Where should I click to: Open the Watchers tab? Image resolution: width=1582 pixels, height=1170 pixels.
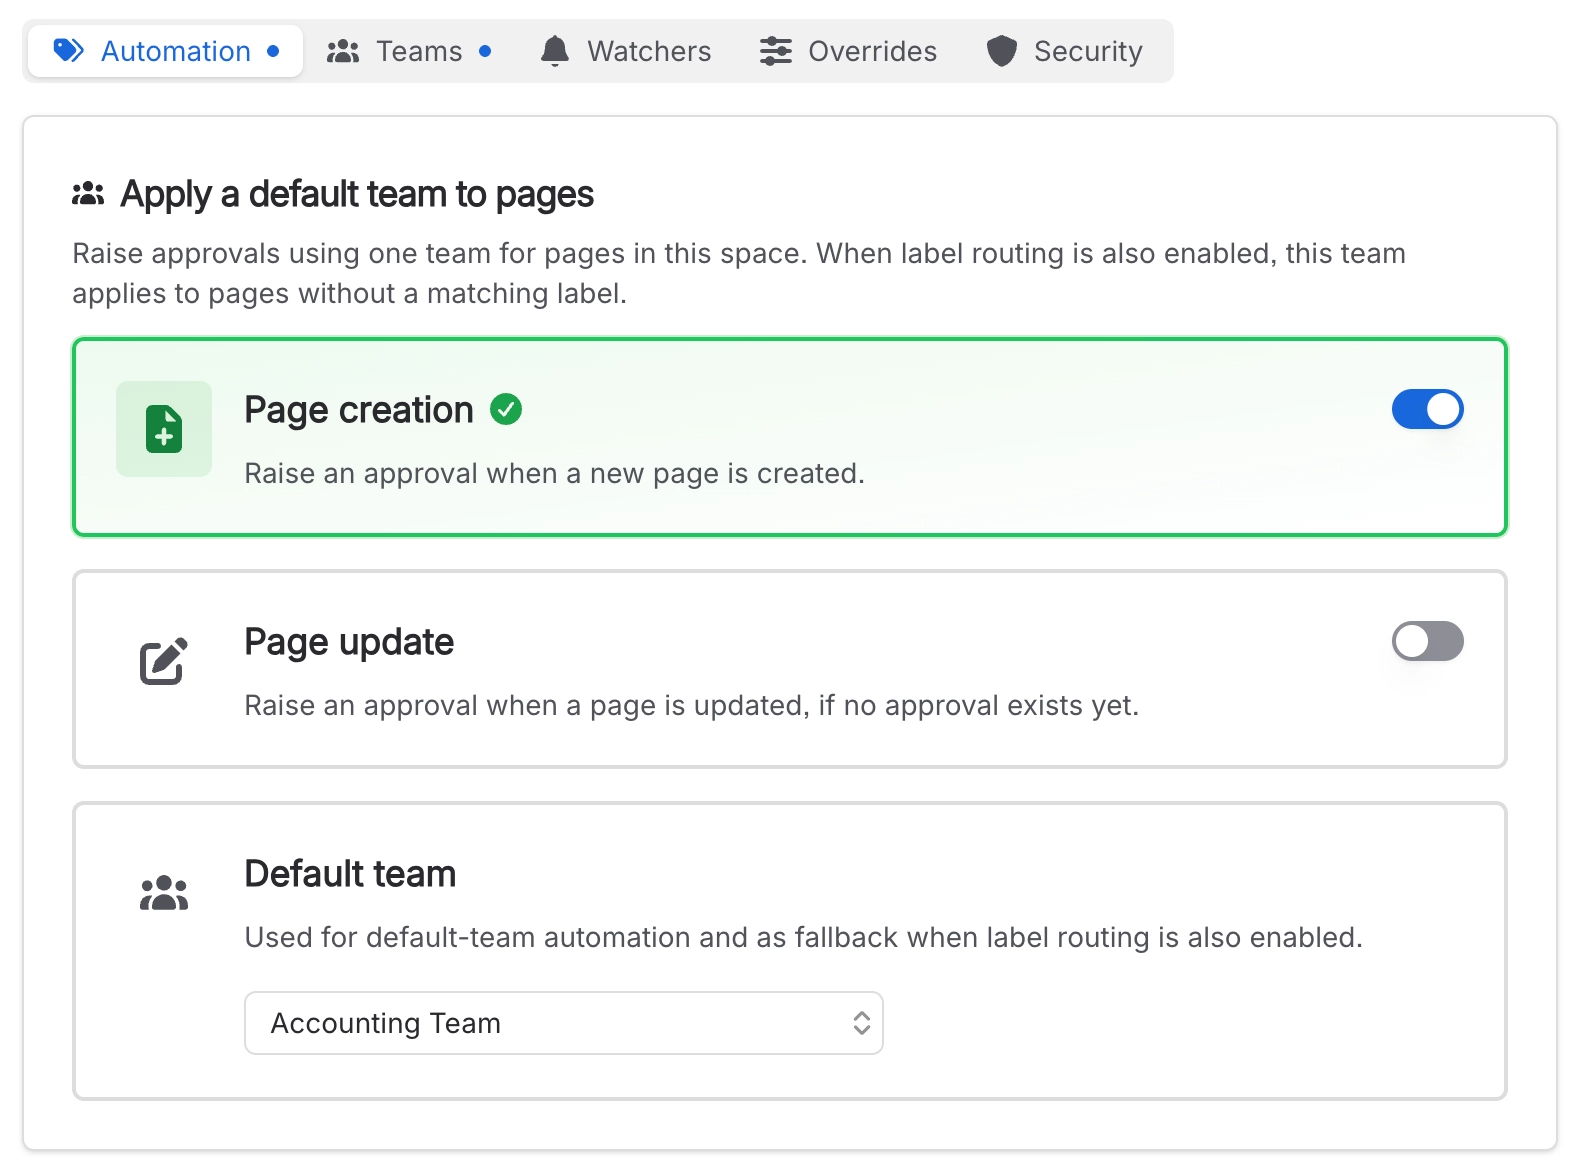click(x=625, y=51)
